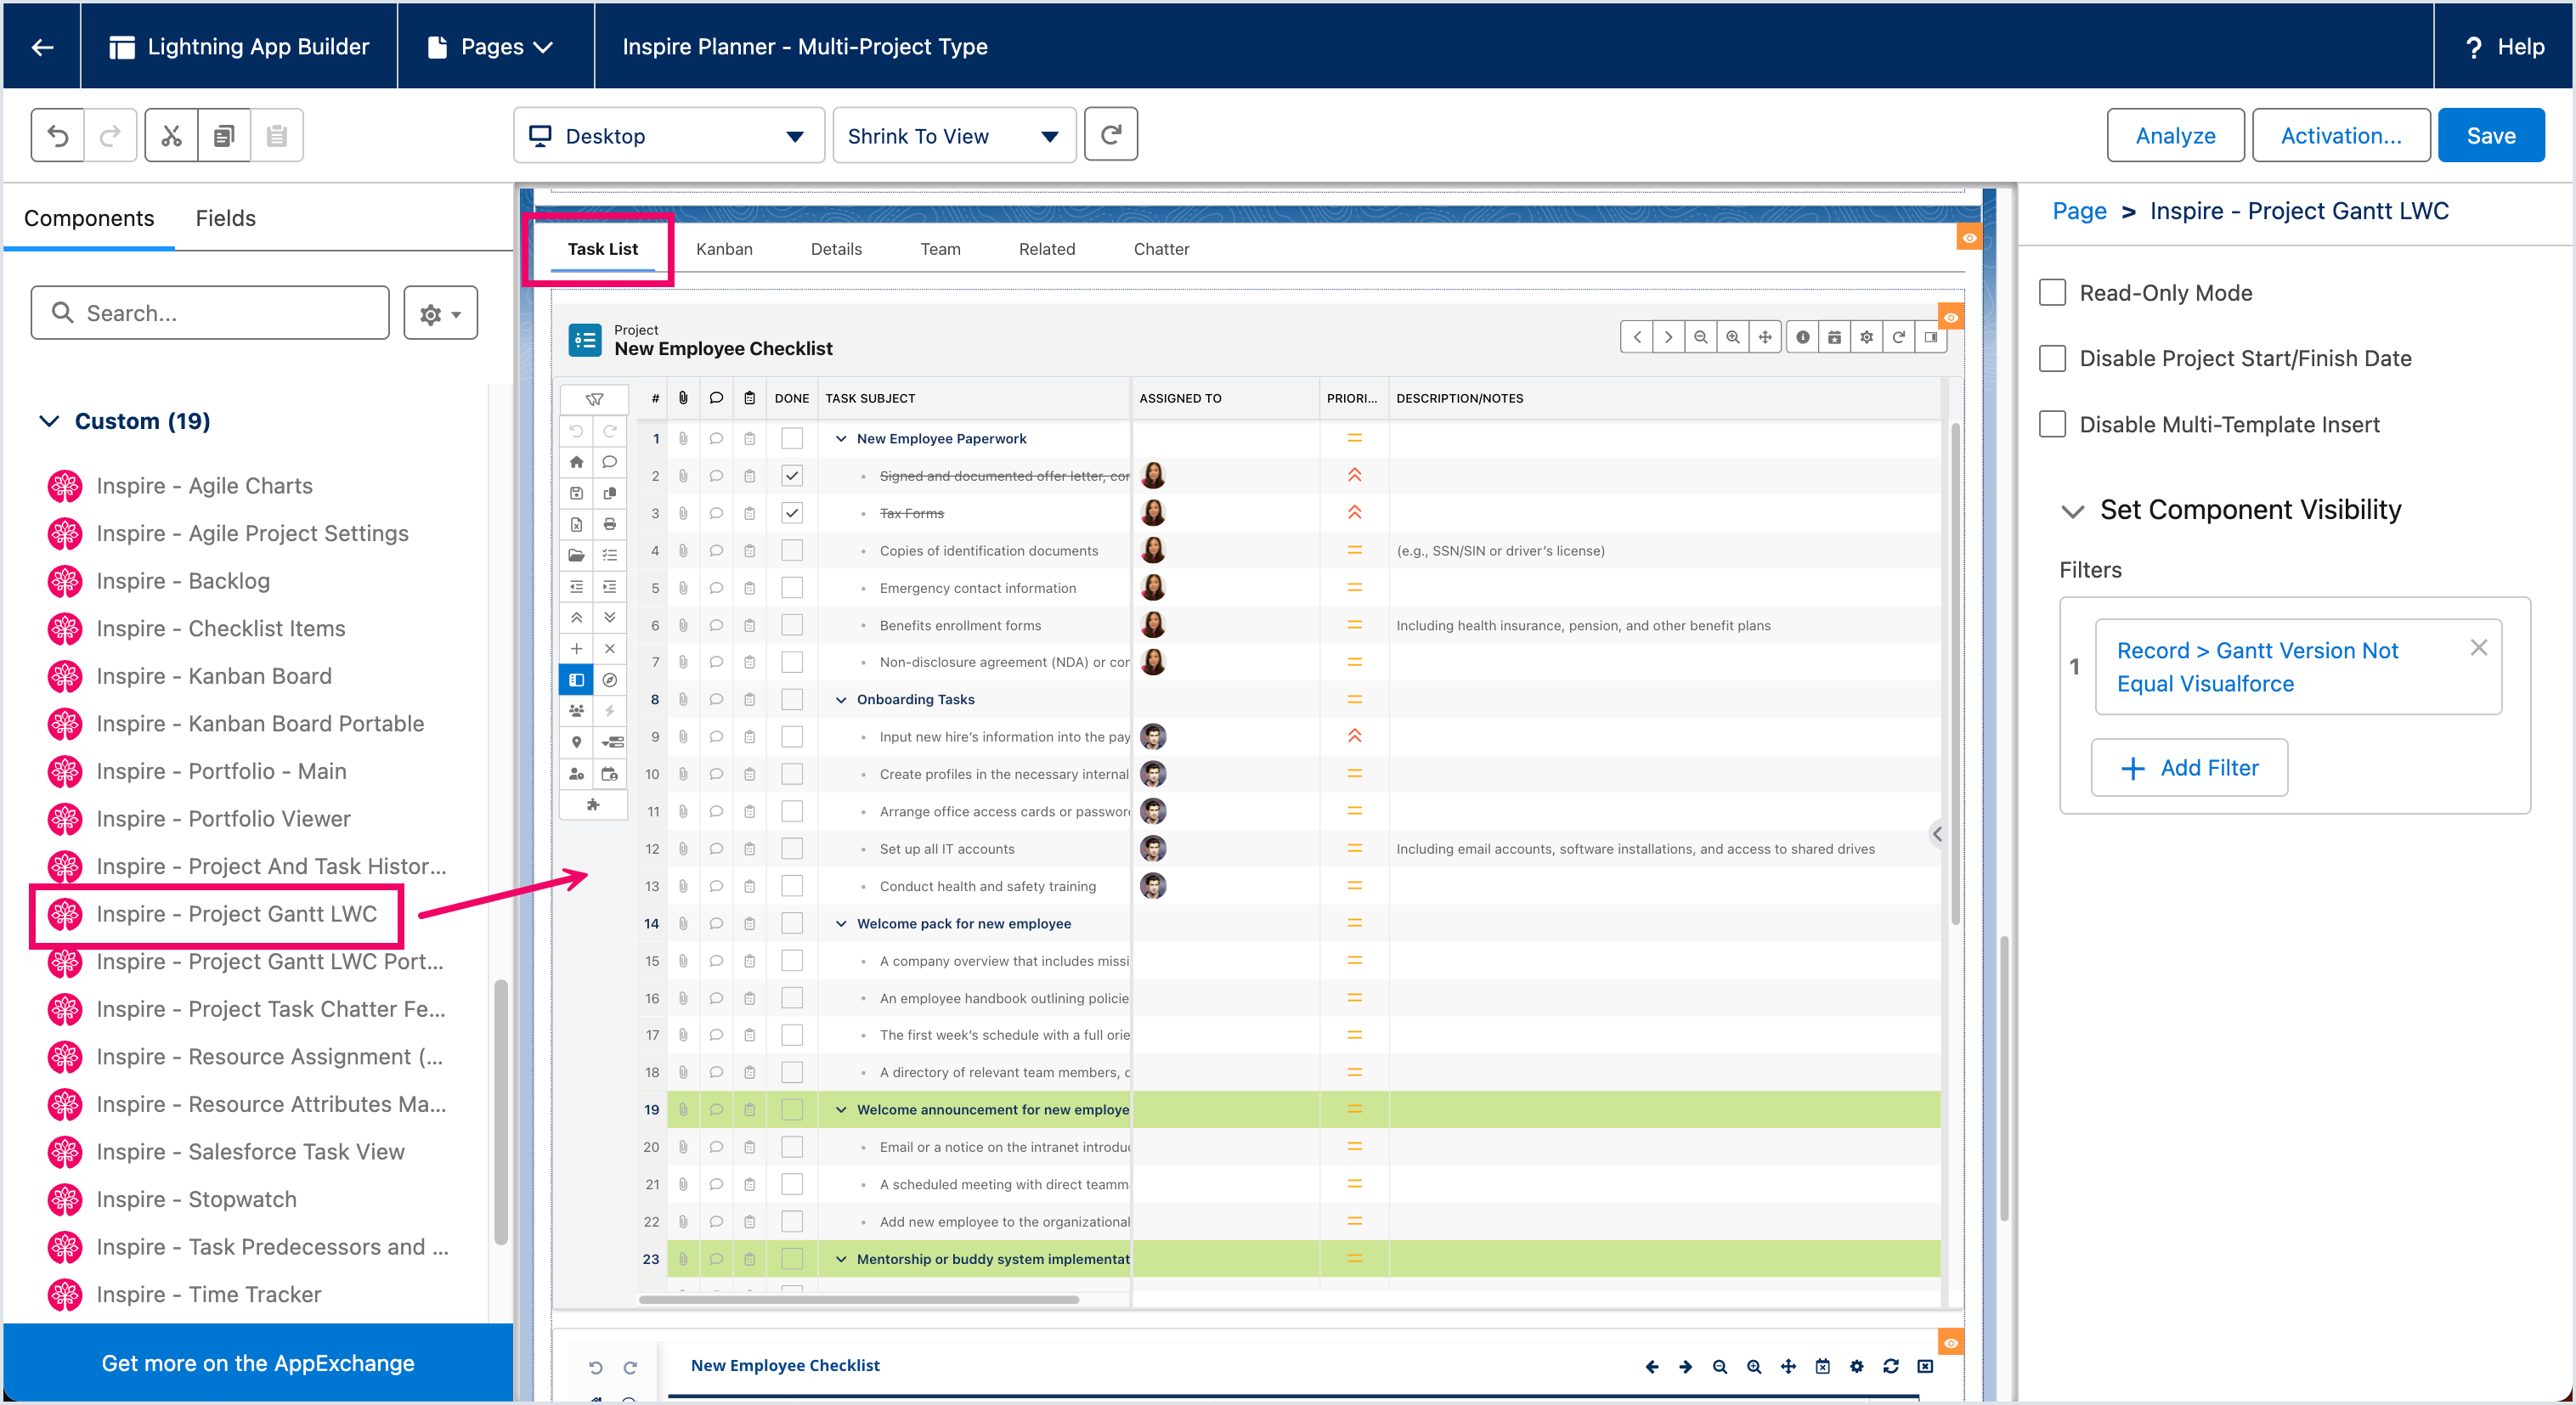The width and height of the screenshot is (2576, 1405).
Task: Uncheck Done for Signed and documented offer letter
Action: (792, 476)
